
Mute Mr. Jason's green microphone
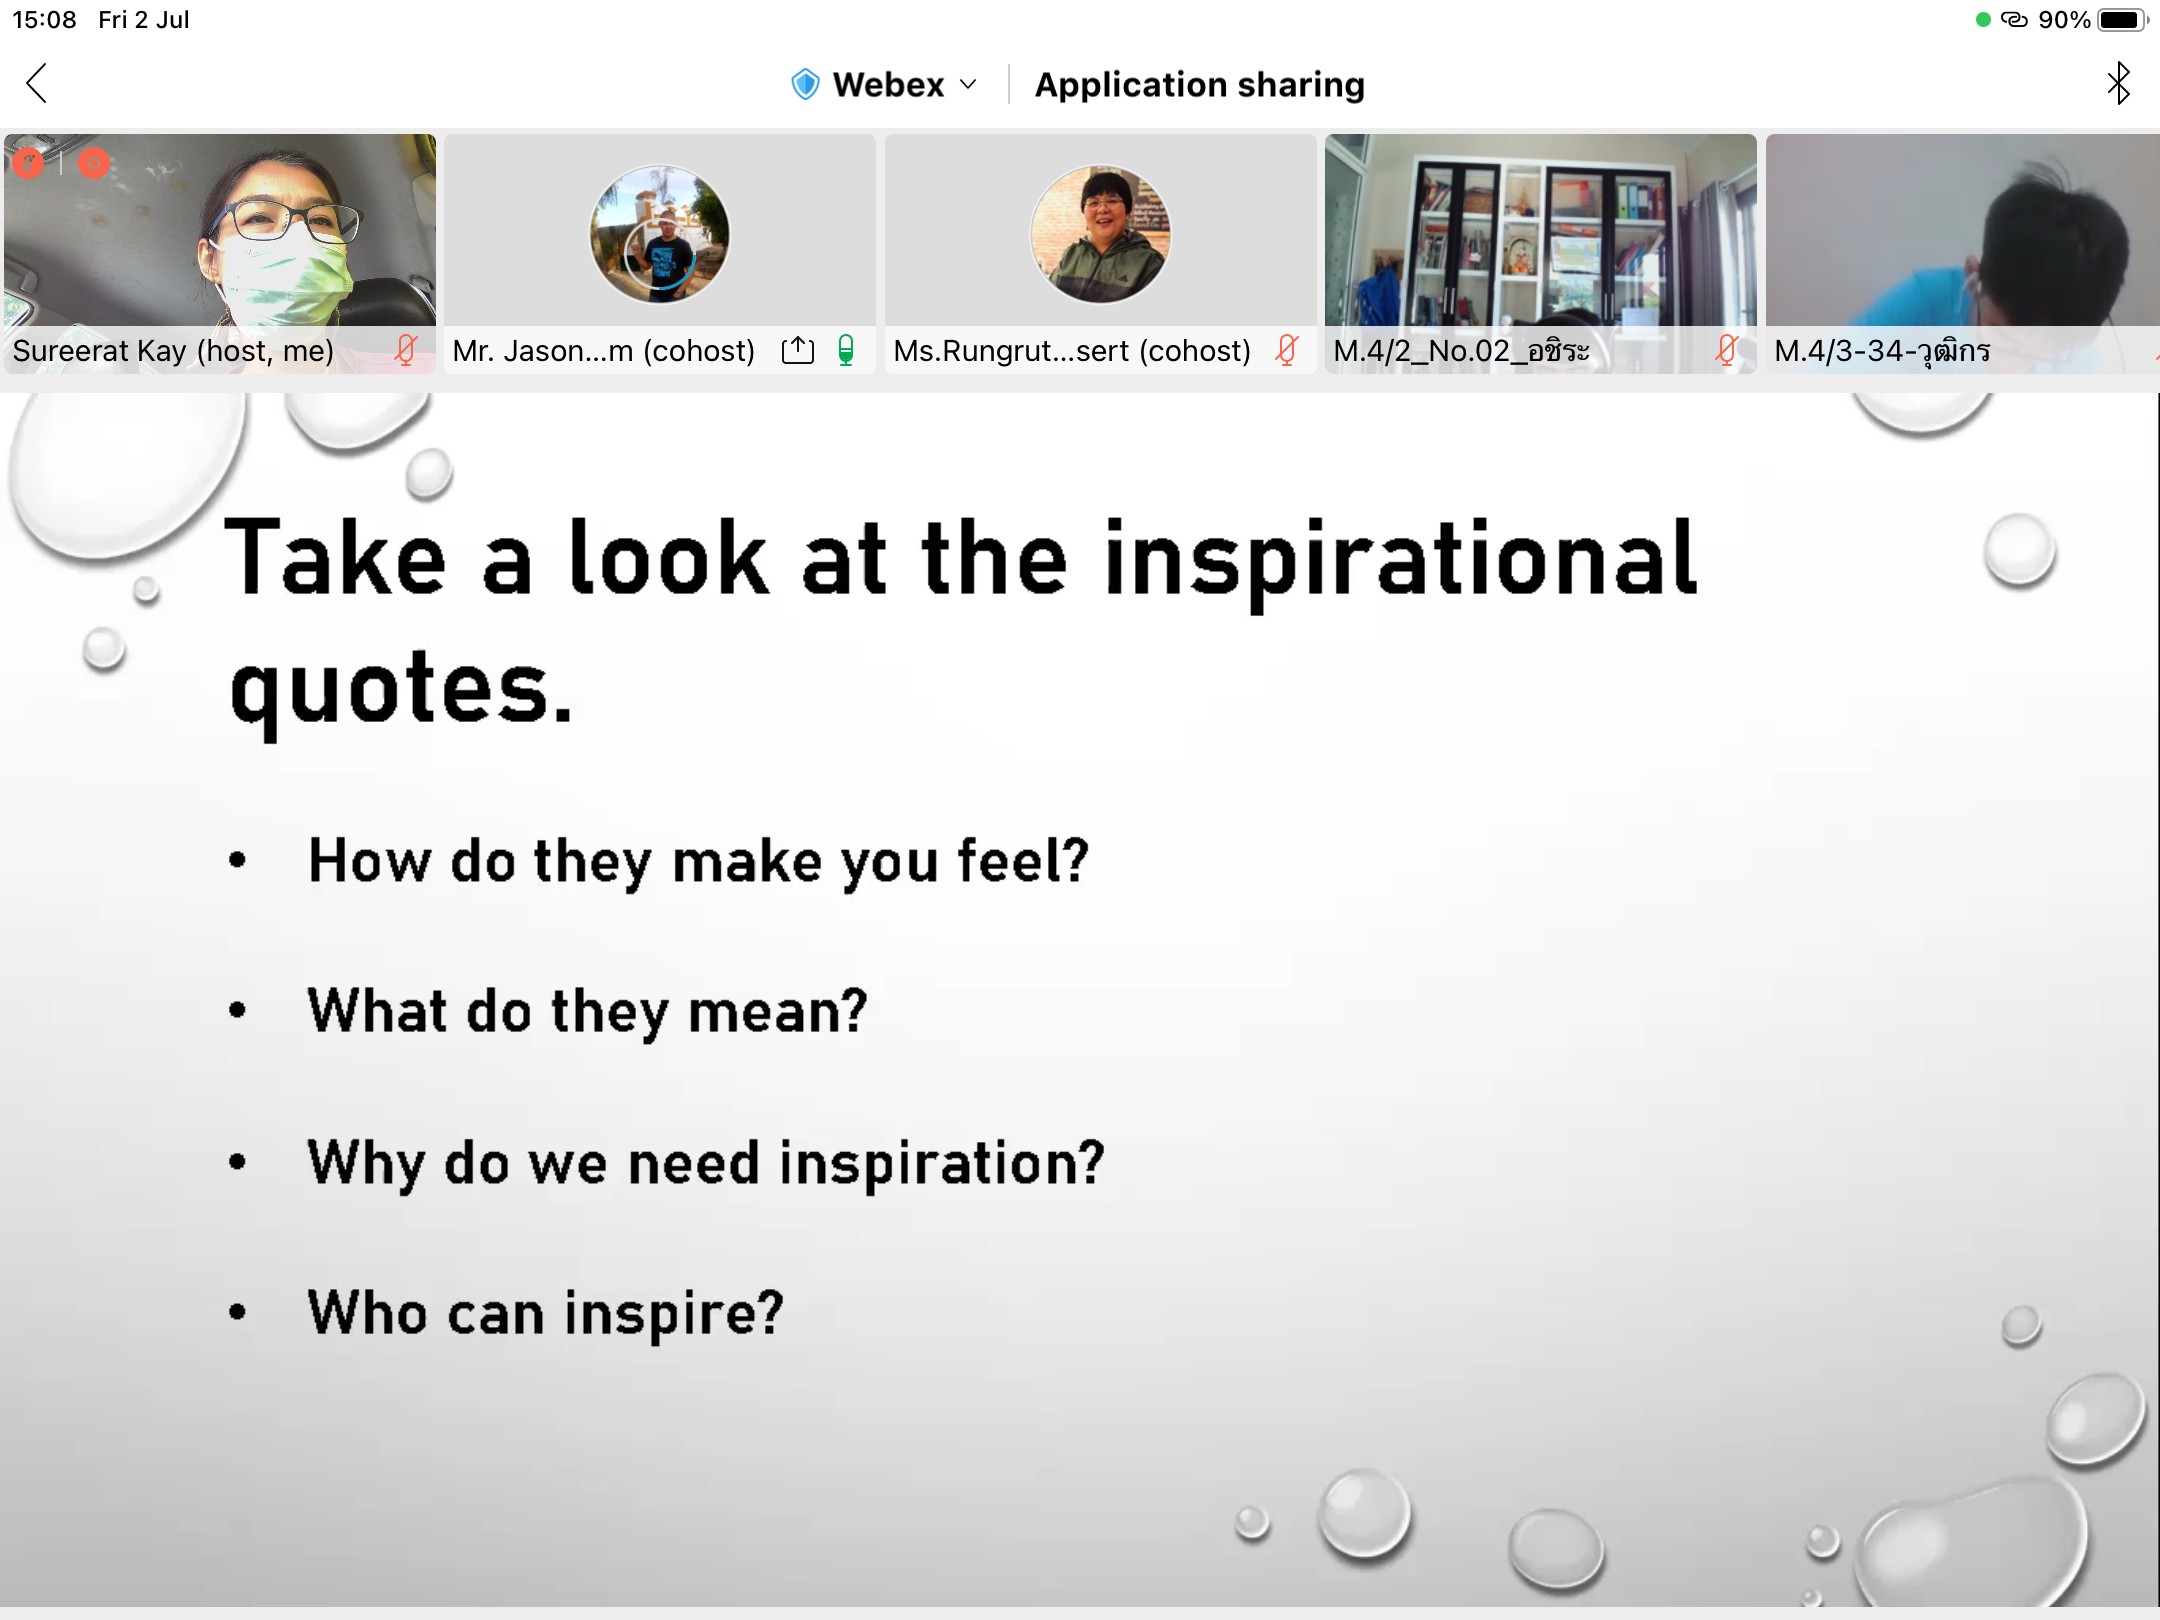[x=846, y=350]
